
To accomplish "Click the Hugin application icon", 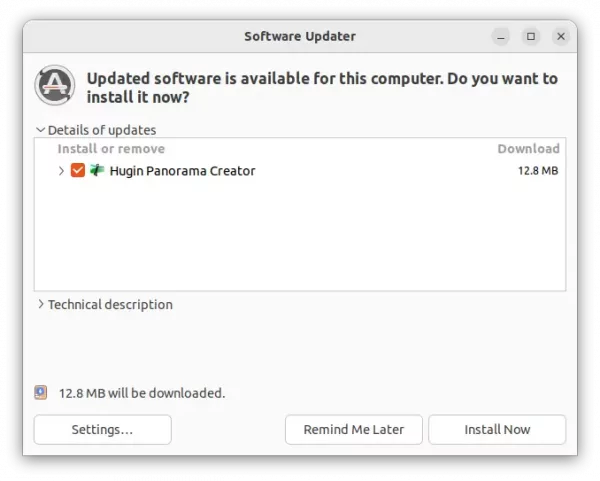I will tap(97, 171).
